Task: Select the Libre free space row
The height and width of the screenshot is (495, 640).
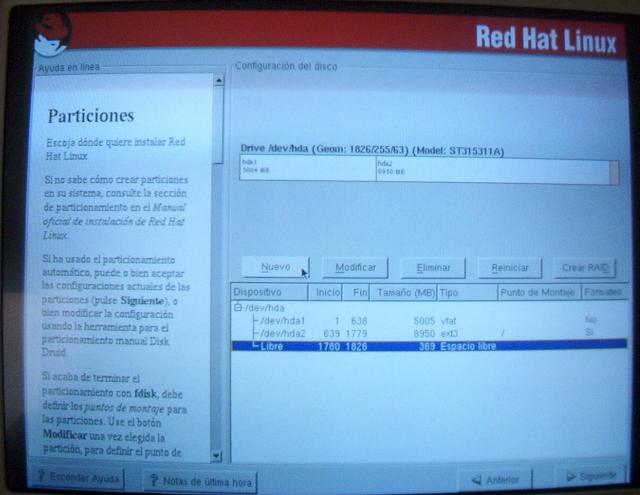Action: (x=429, y=346)
